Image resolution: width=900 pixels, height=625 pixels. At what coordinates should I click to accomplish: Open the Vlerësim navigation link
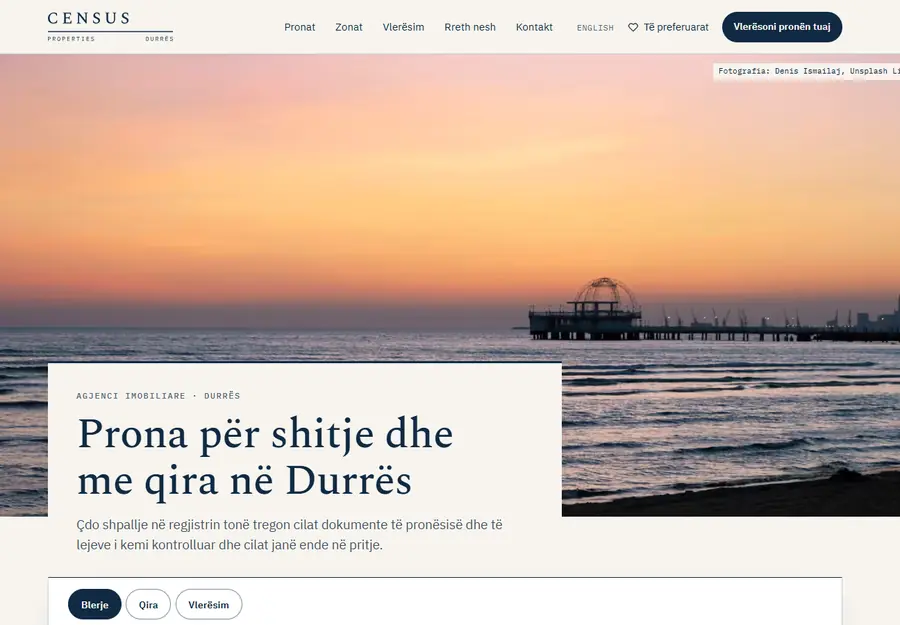pos(404,27)
